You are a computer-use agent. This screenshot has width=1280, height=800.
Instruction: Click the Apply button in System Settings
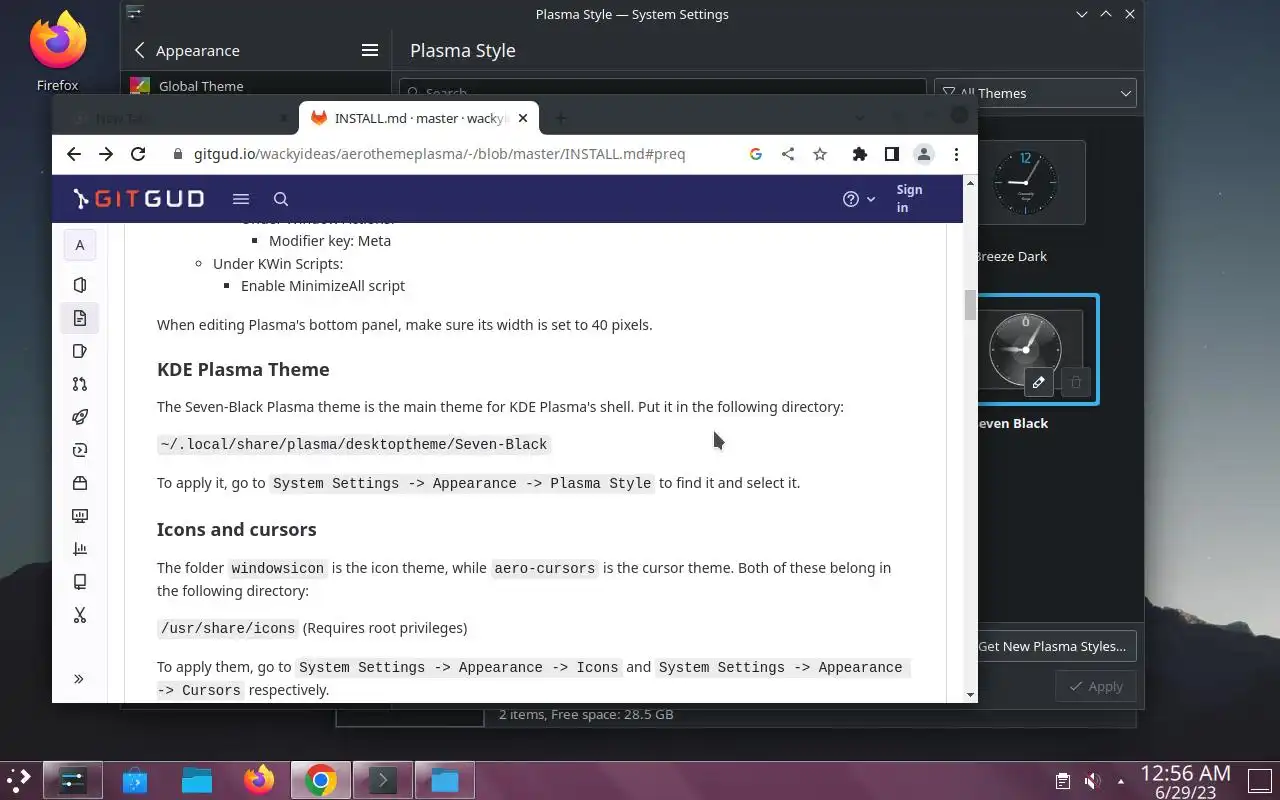point(1096,686)
